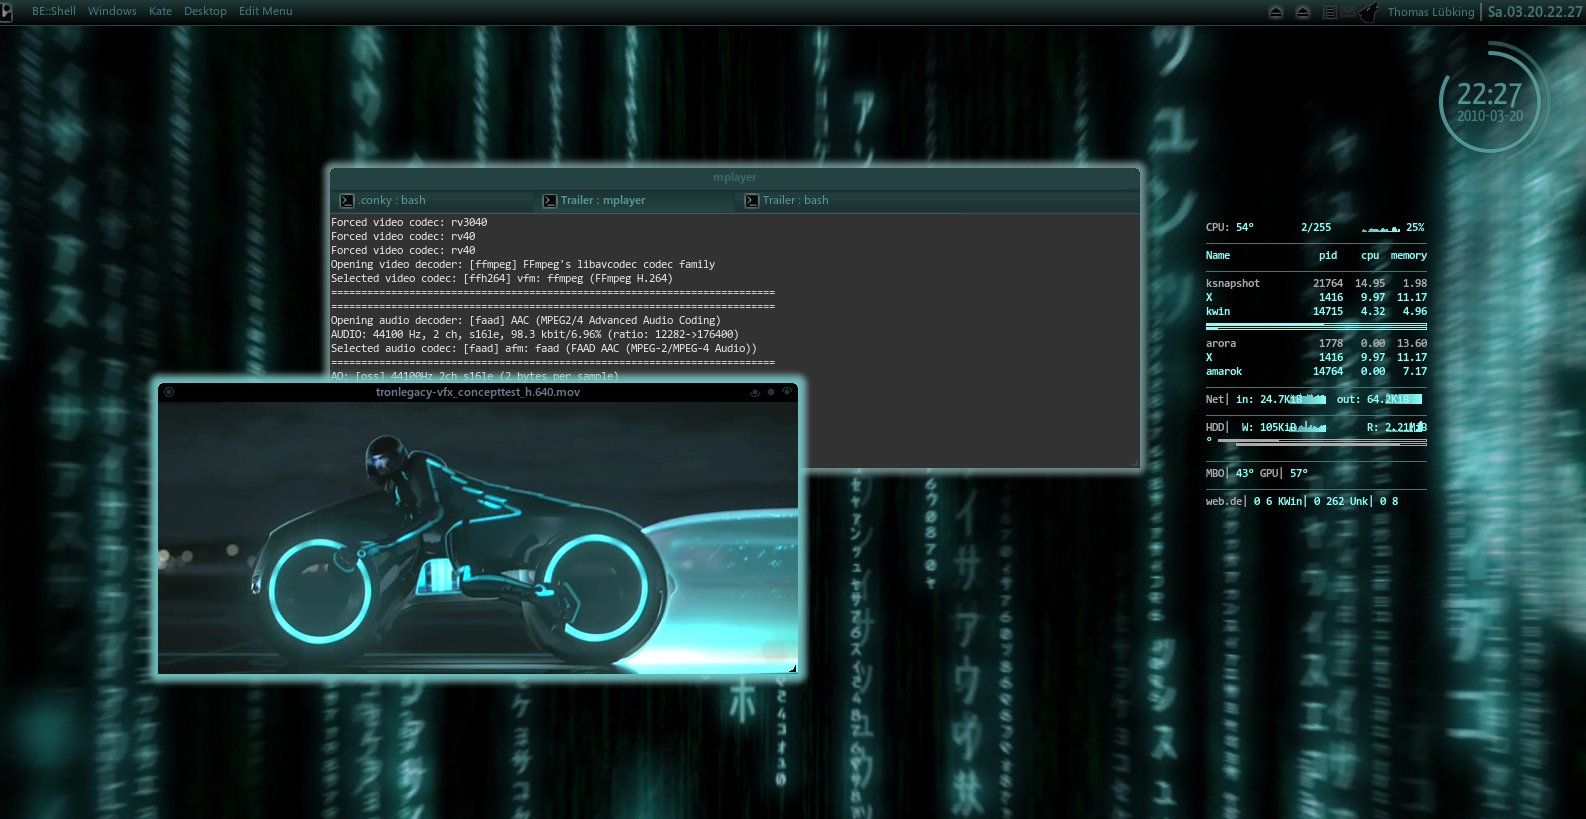Click the 'web.de| 0 6 KWin|' mail line
This screenshot has height=819, width=1586.
[x=1302, y=501]
